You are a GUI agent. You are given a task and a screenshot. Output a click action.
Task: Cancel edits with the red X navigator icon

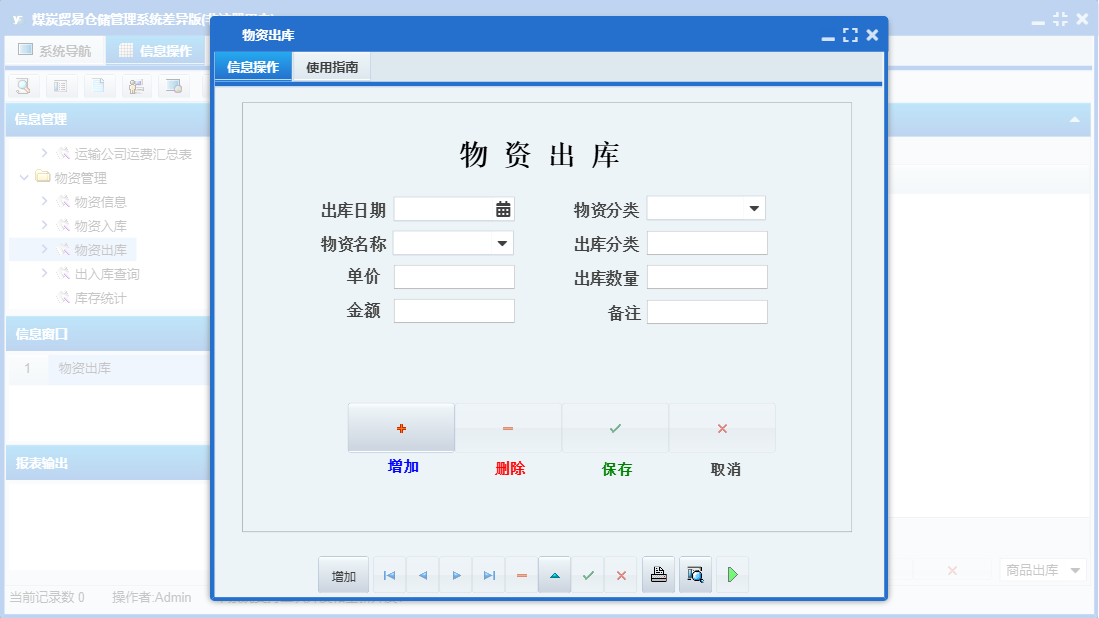pyautogui.click(x=621, y=574)
